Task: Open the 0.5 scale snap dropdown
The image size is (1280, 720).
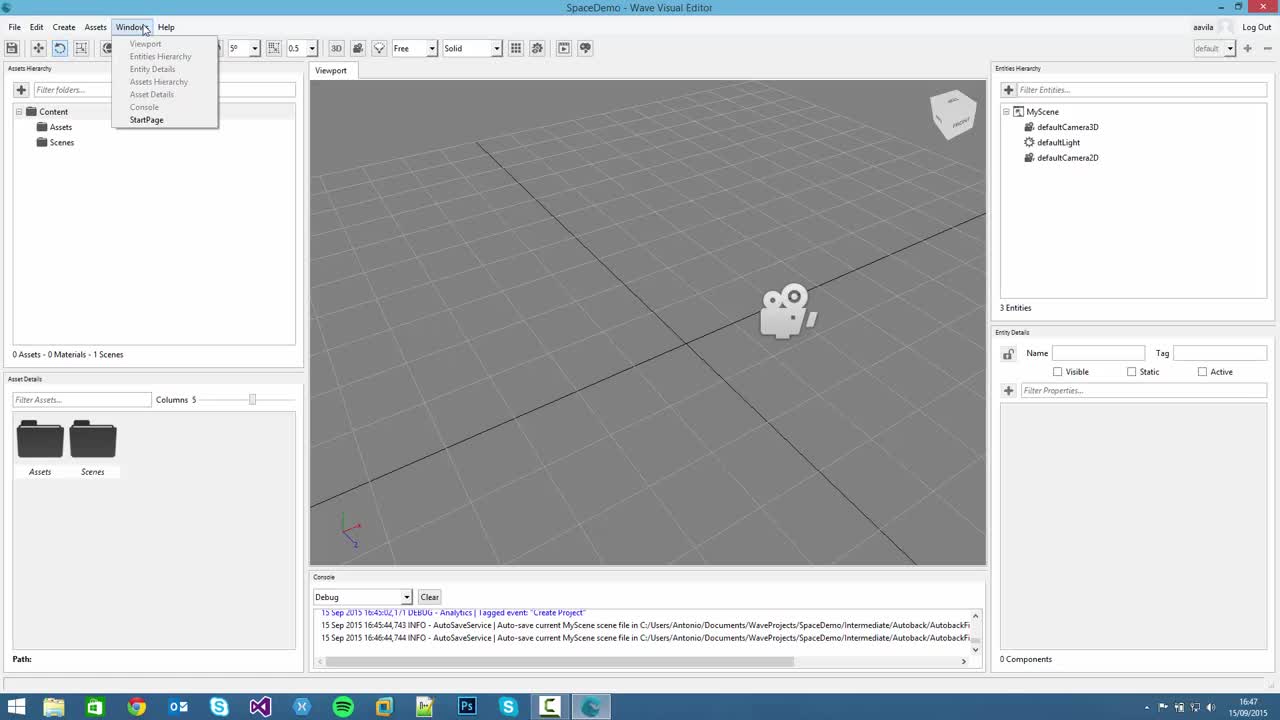Action: 311,48
